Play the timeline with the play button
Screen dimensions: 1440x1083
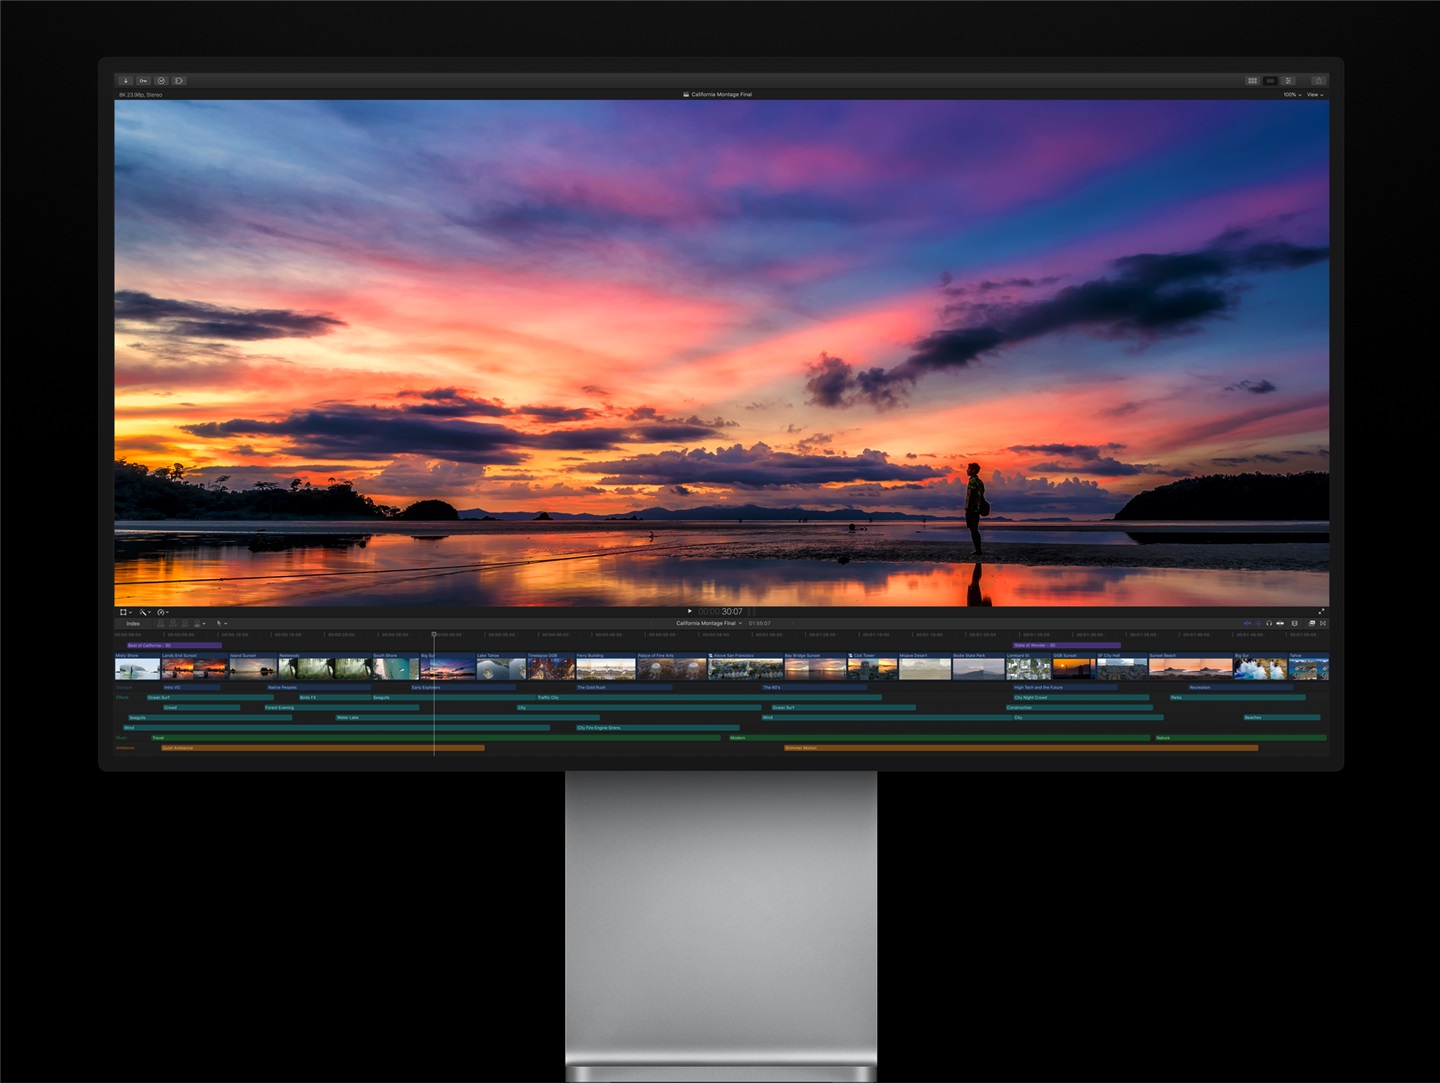click(x=690, y=611)
